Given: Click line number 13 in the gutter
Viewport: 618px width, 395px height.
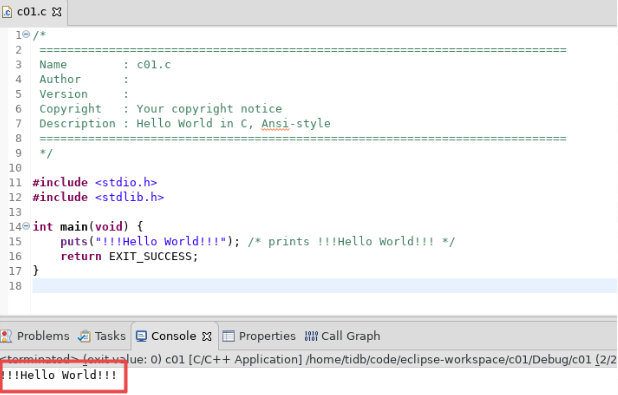Looking at the screenshot, I should (15, 212).
